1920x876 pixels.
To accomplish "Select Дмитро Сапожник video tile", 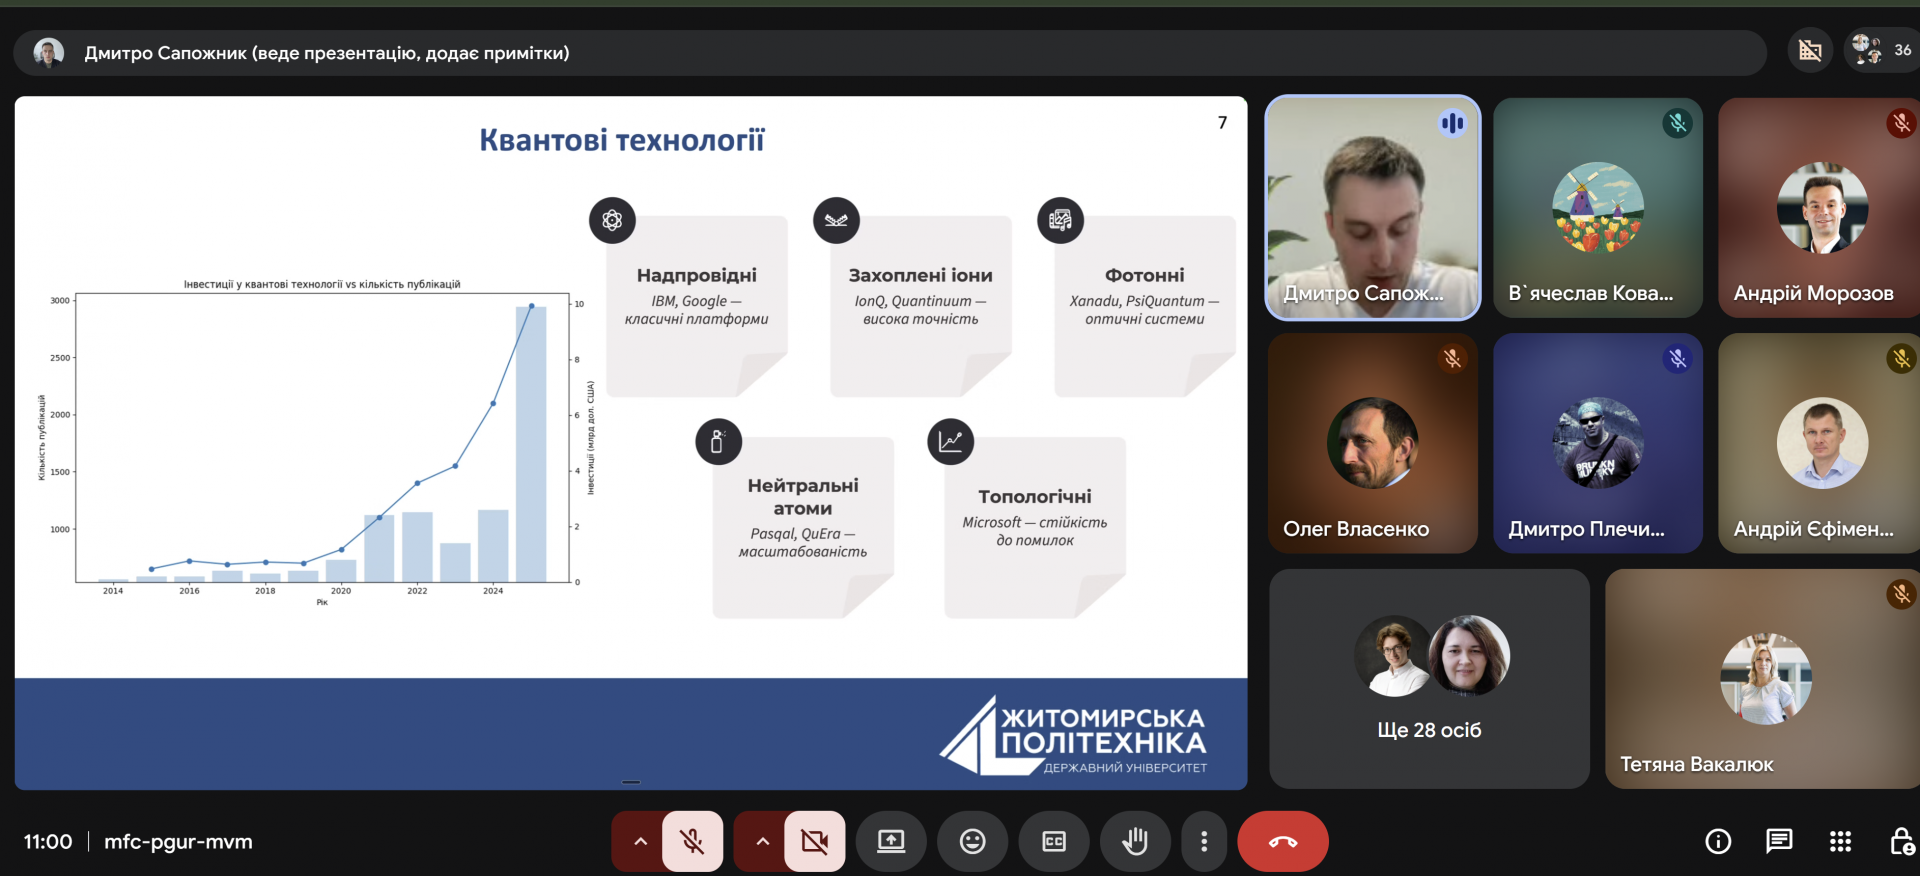I will tap(1373, 208).
